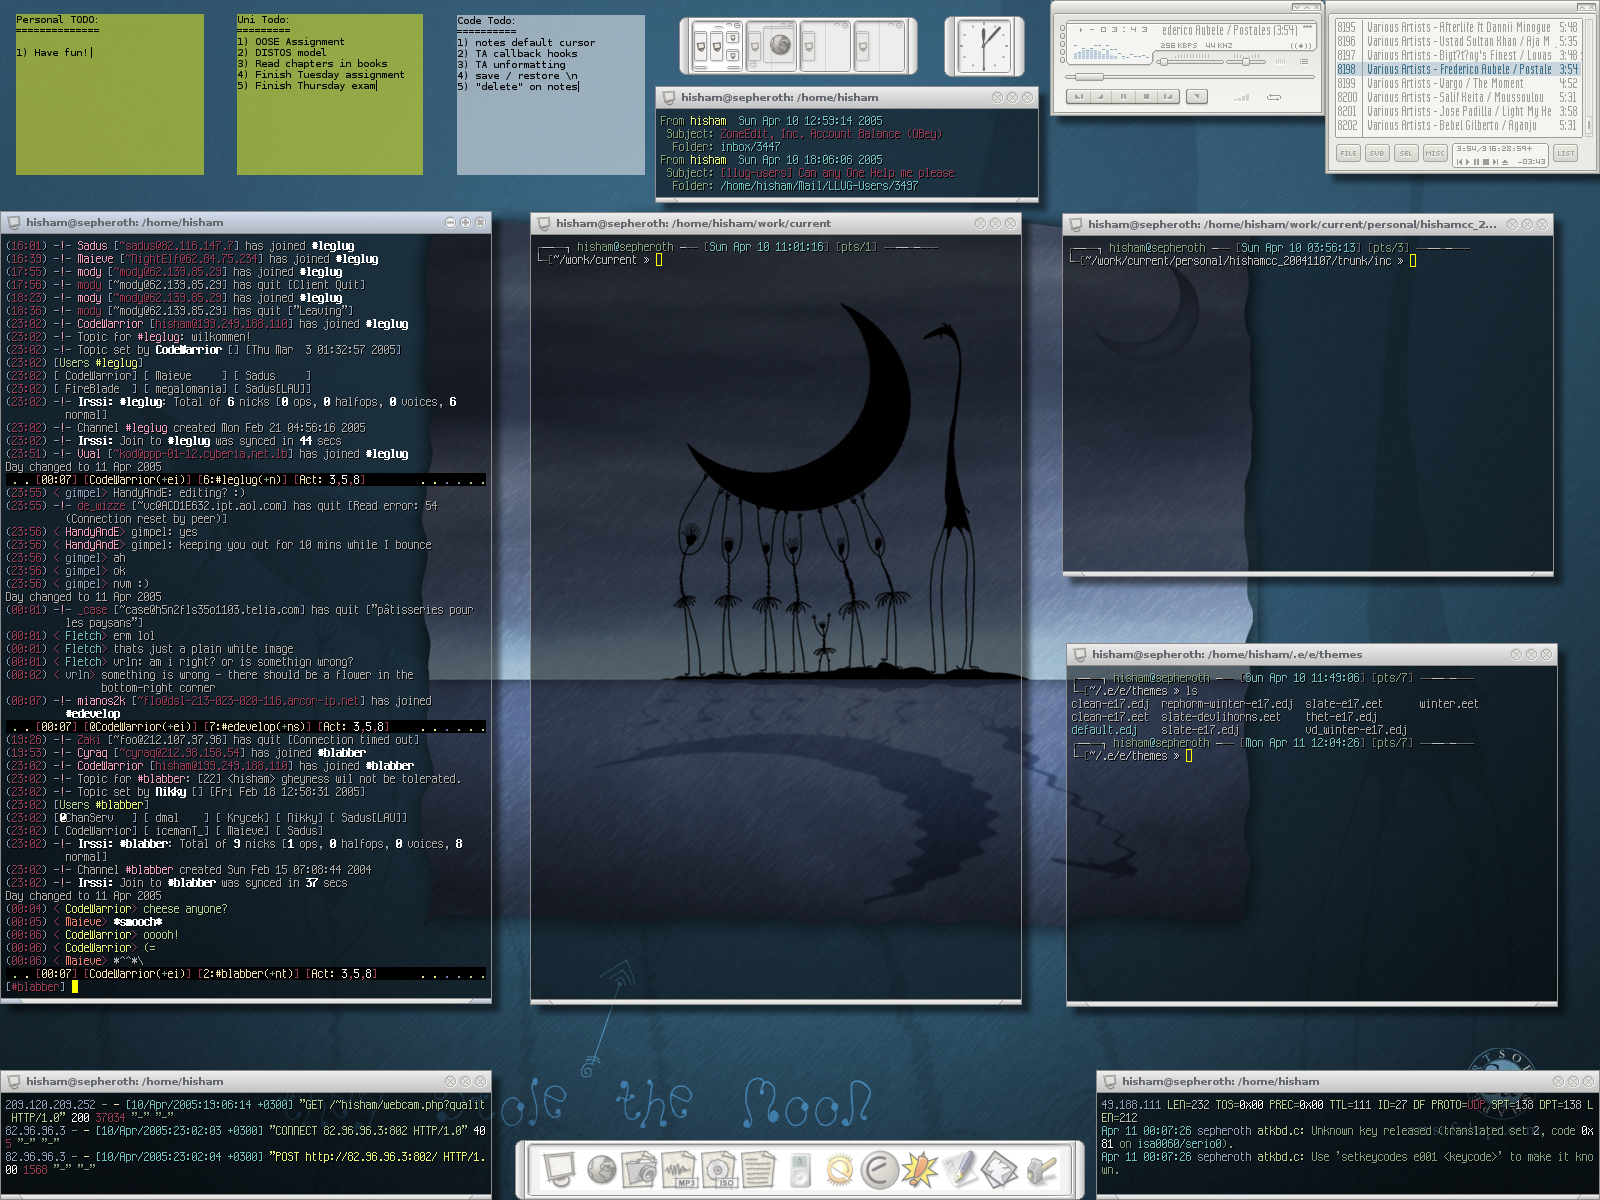Switch to first virtual desktop in pager

point(717,46)
